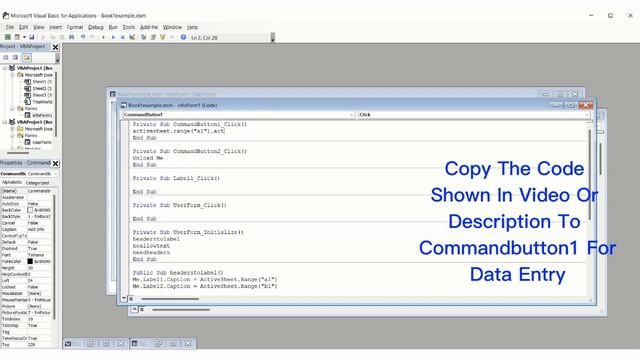This screenshot has width=640, height=360.
Task: Expand the second Microsoft Excel Objects folder
Action: coord(12,129)
